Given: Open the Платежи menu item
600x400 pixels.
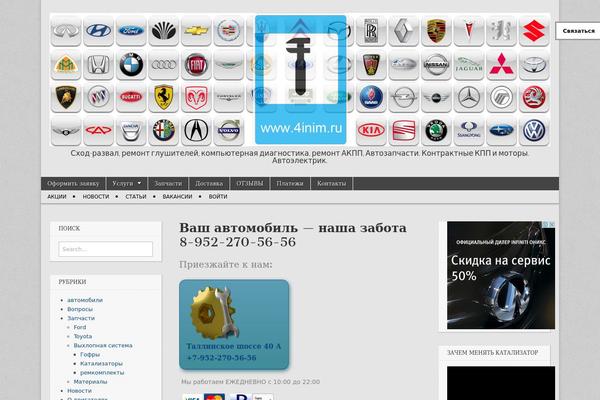Looking at the screenshot, I should coord(290,183).
